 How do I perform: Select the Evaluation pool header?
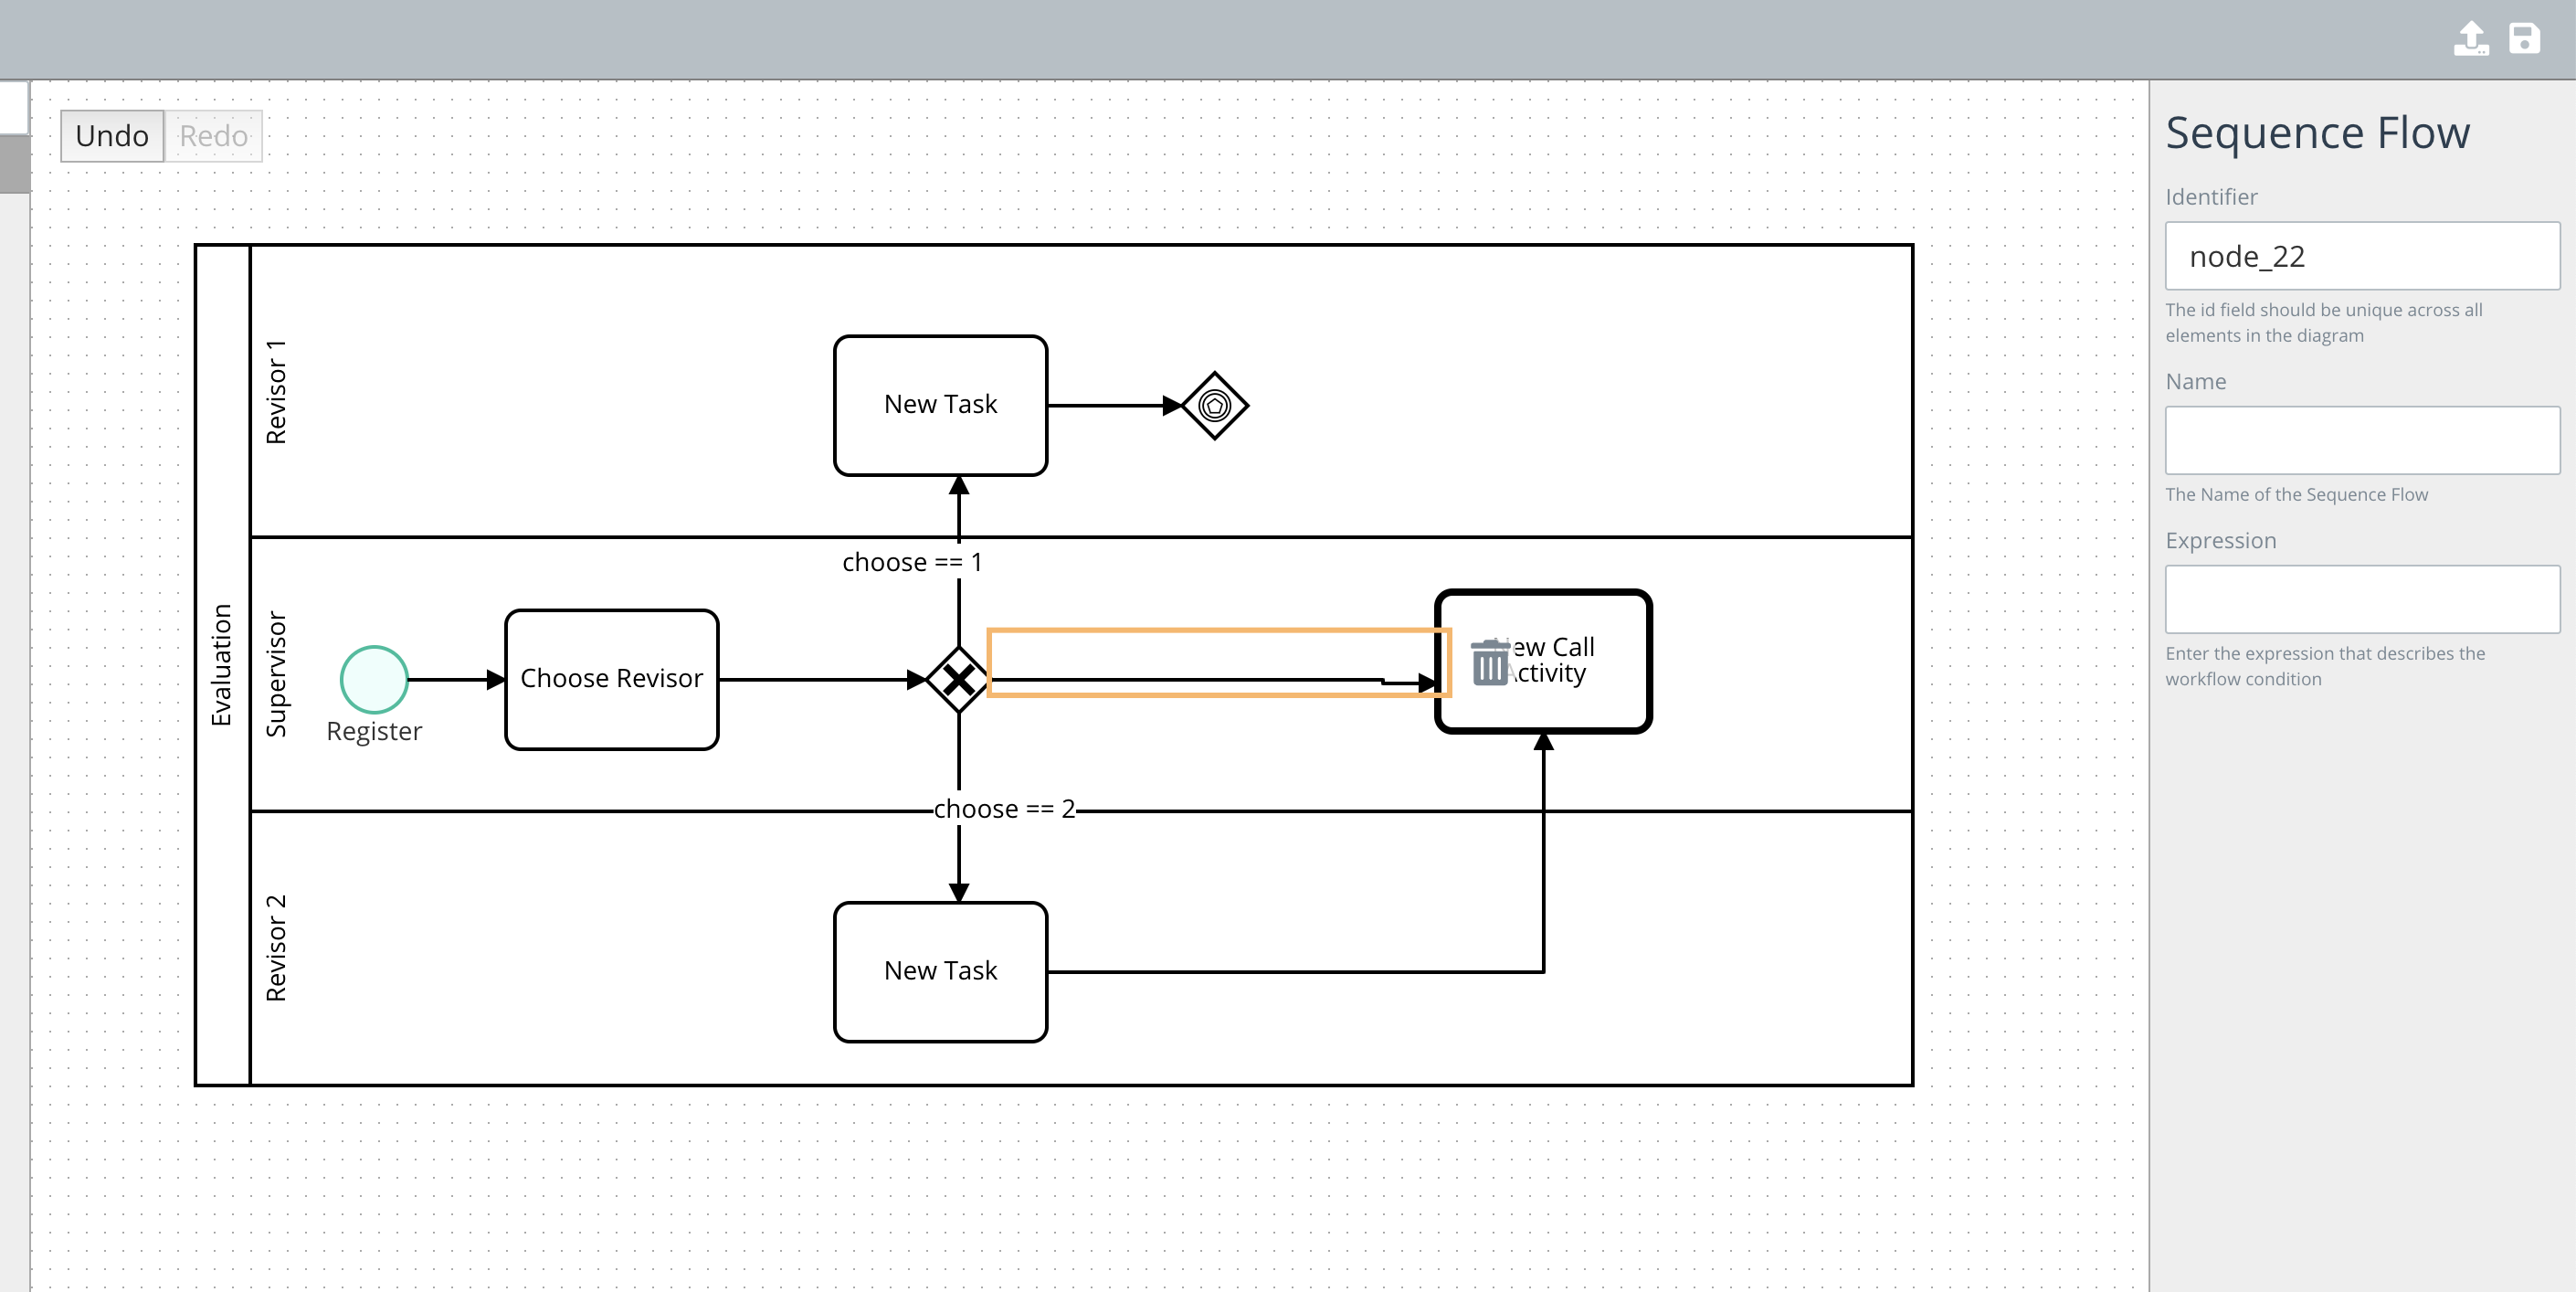point(221,660)
